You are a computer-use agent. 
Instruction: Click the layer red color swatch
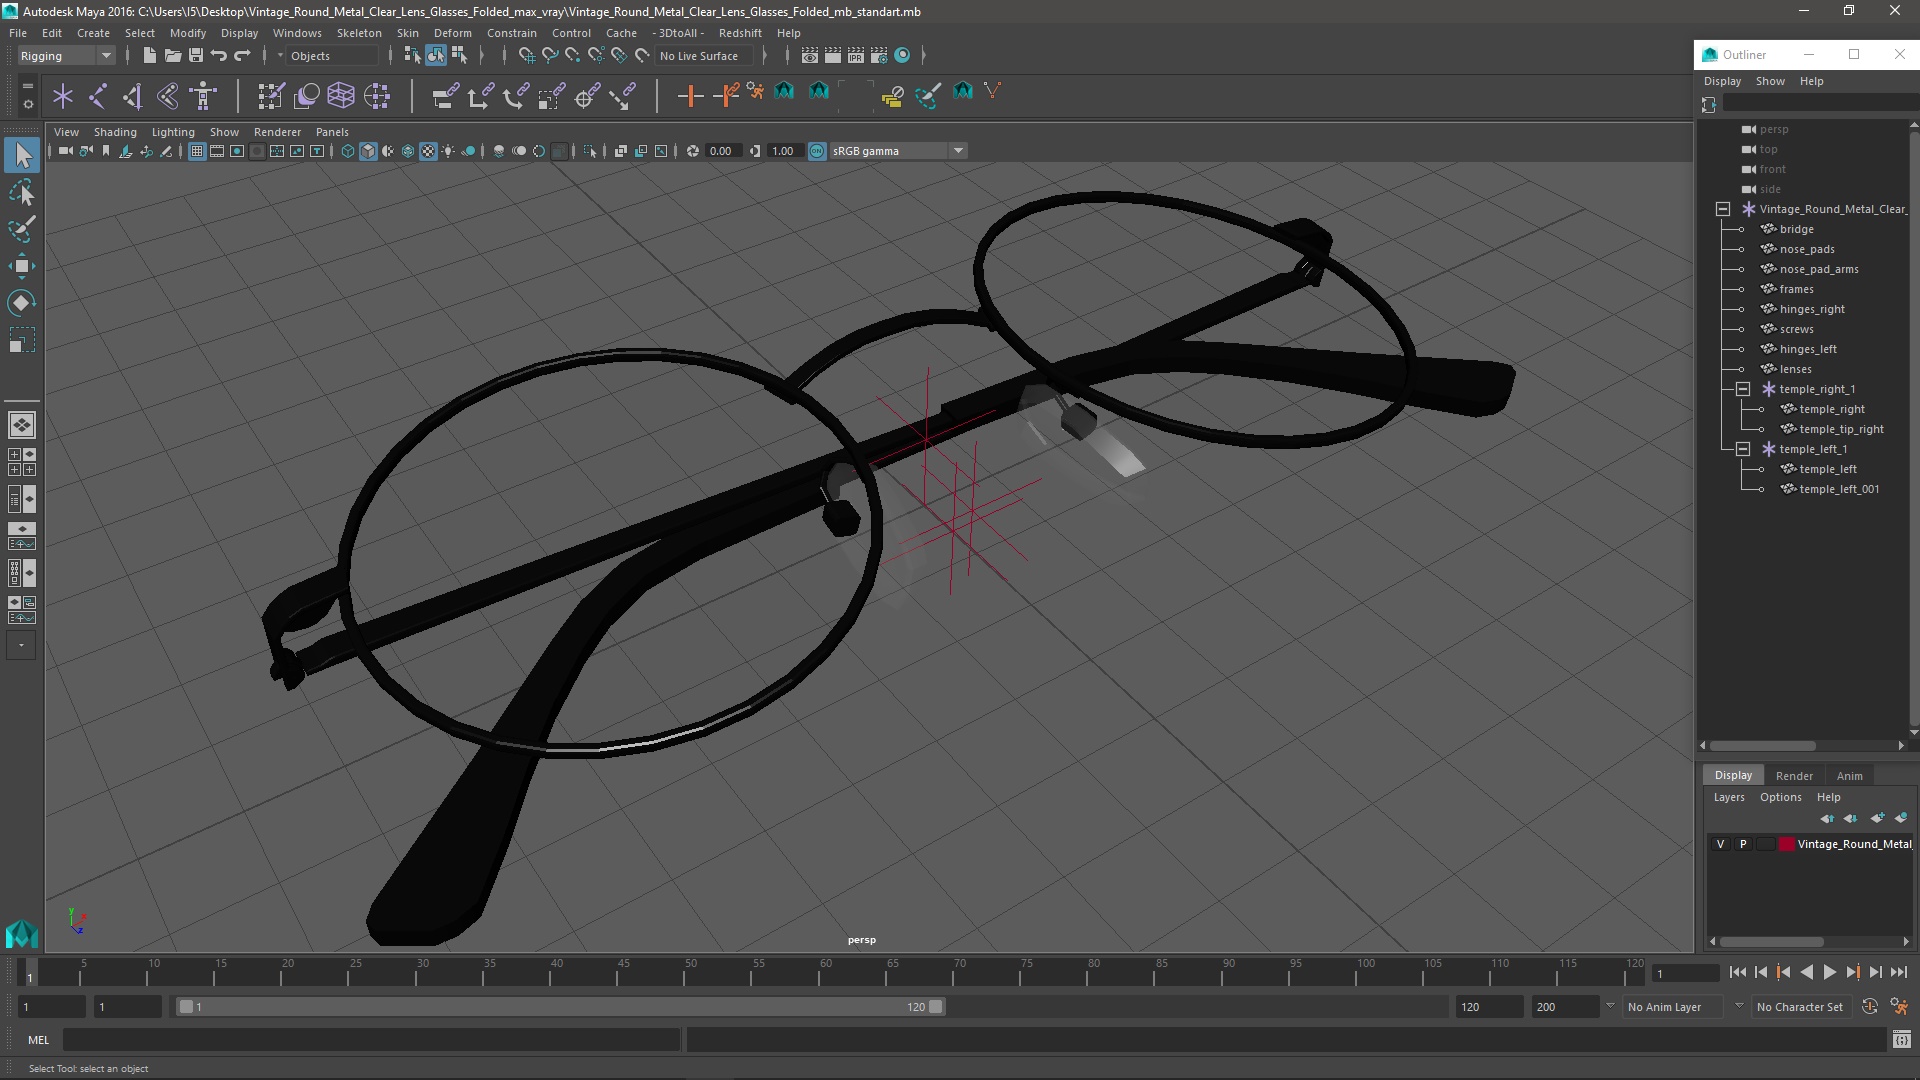(x=1786, y=844)
